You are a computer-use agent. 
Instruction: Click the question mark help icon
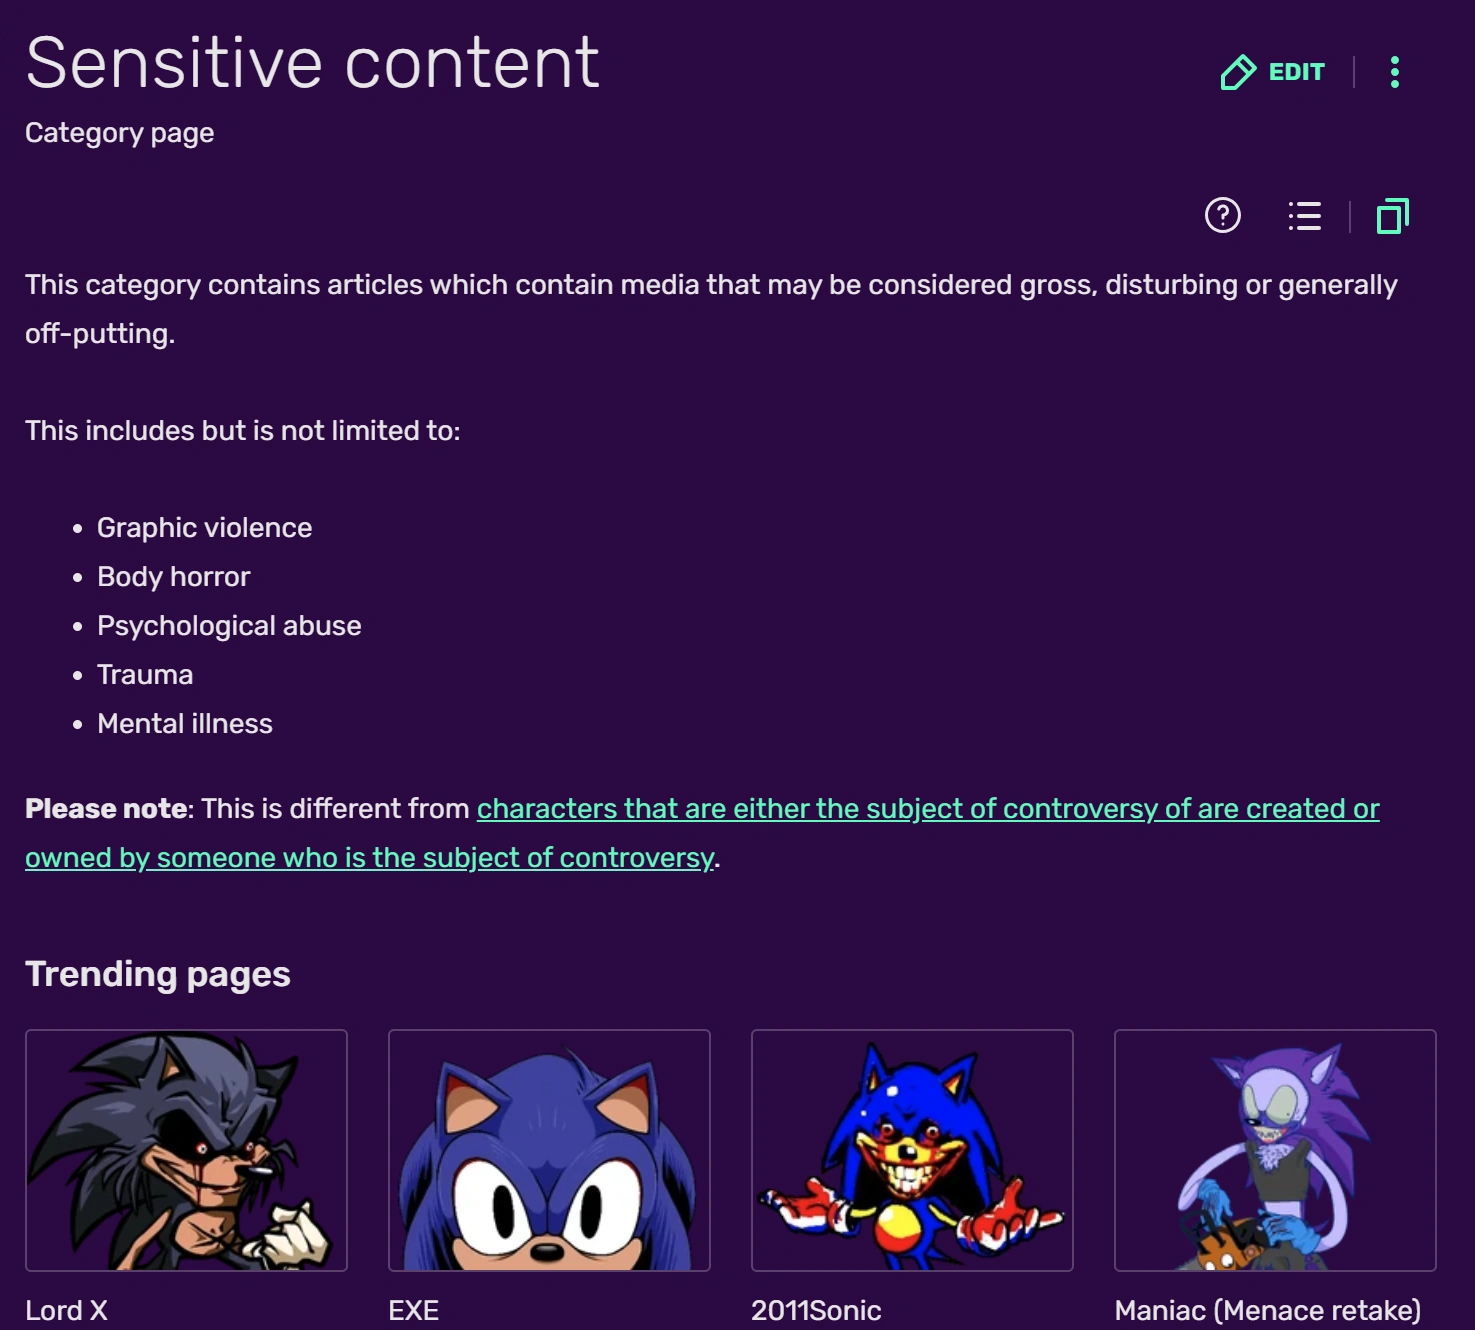[1222, 215]
